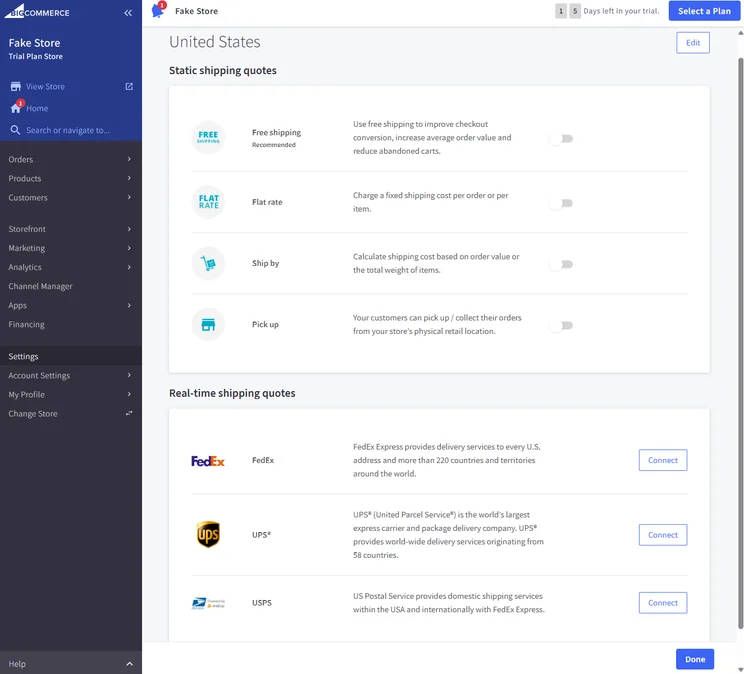Open store via external link icon

[x=129, y=86]
